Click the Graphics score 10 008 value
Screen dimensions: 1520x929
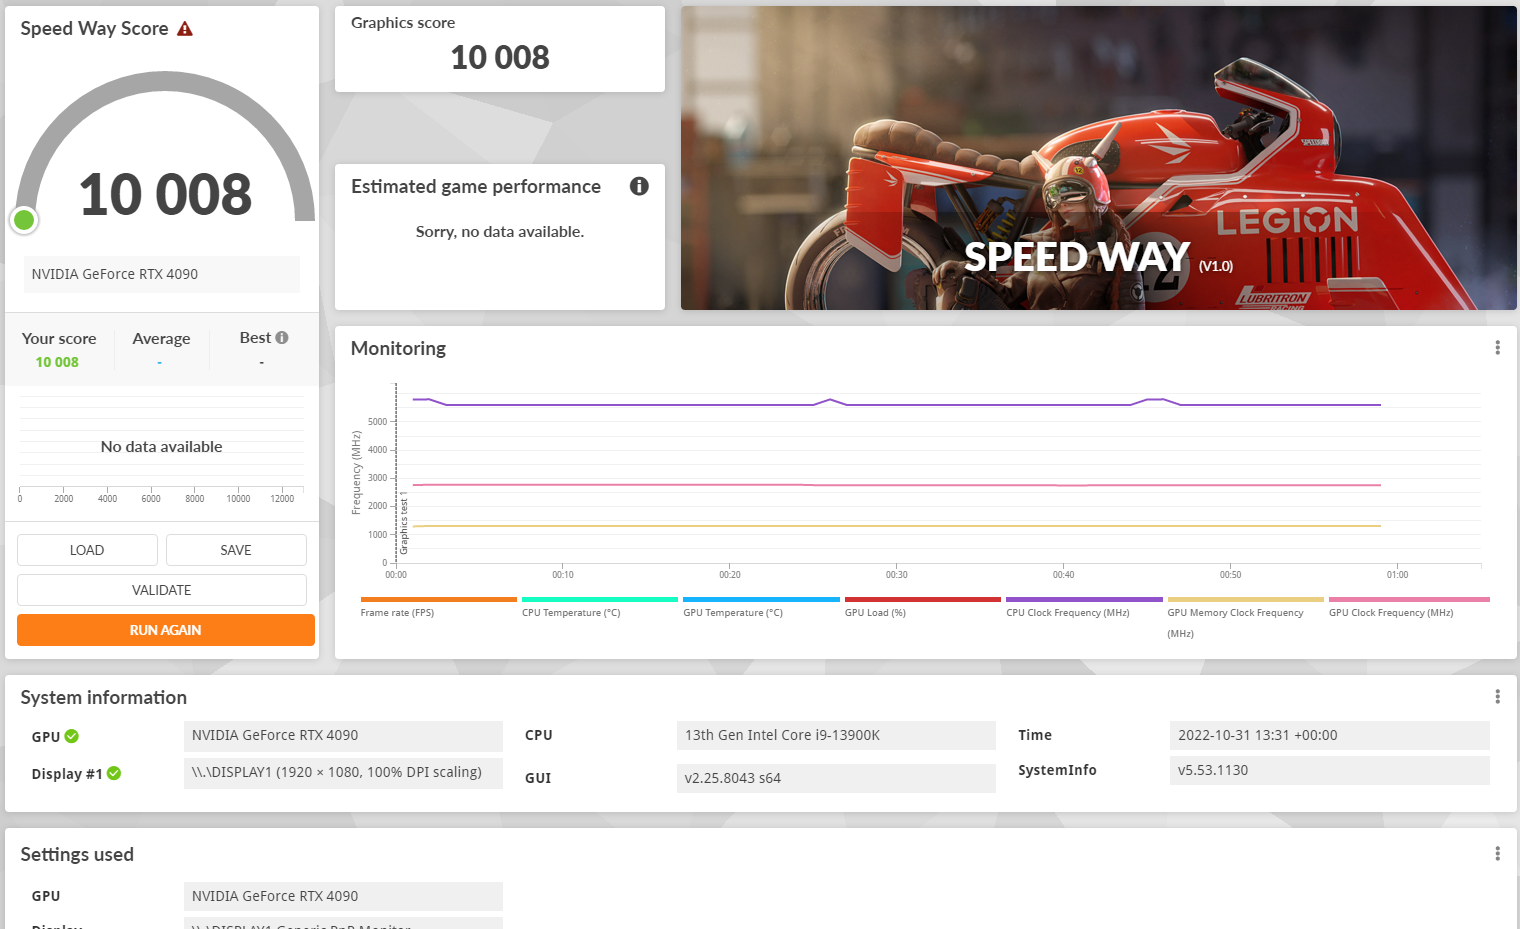click(x=500, y=58)
